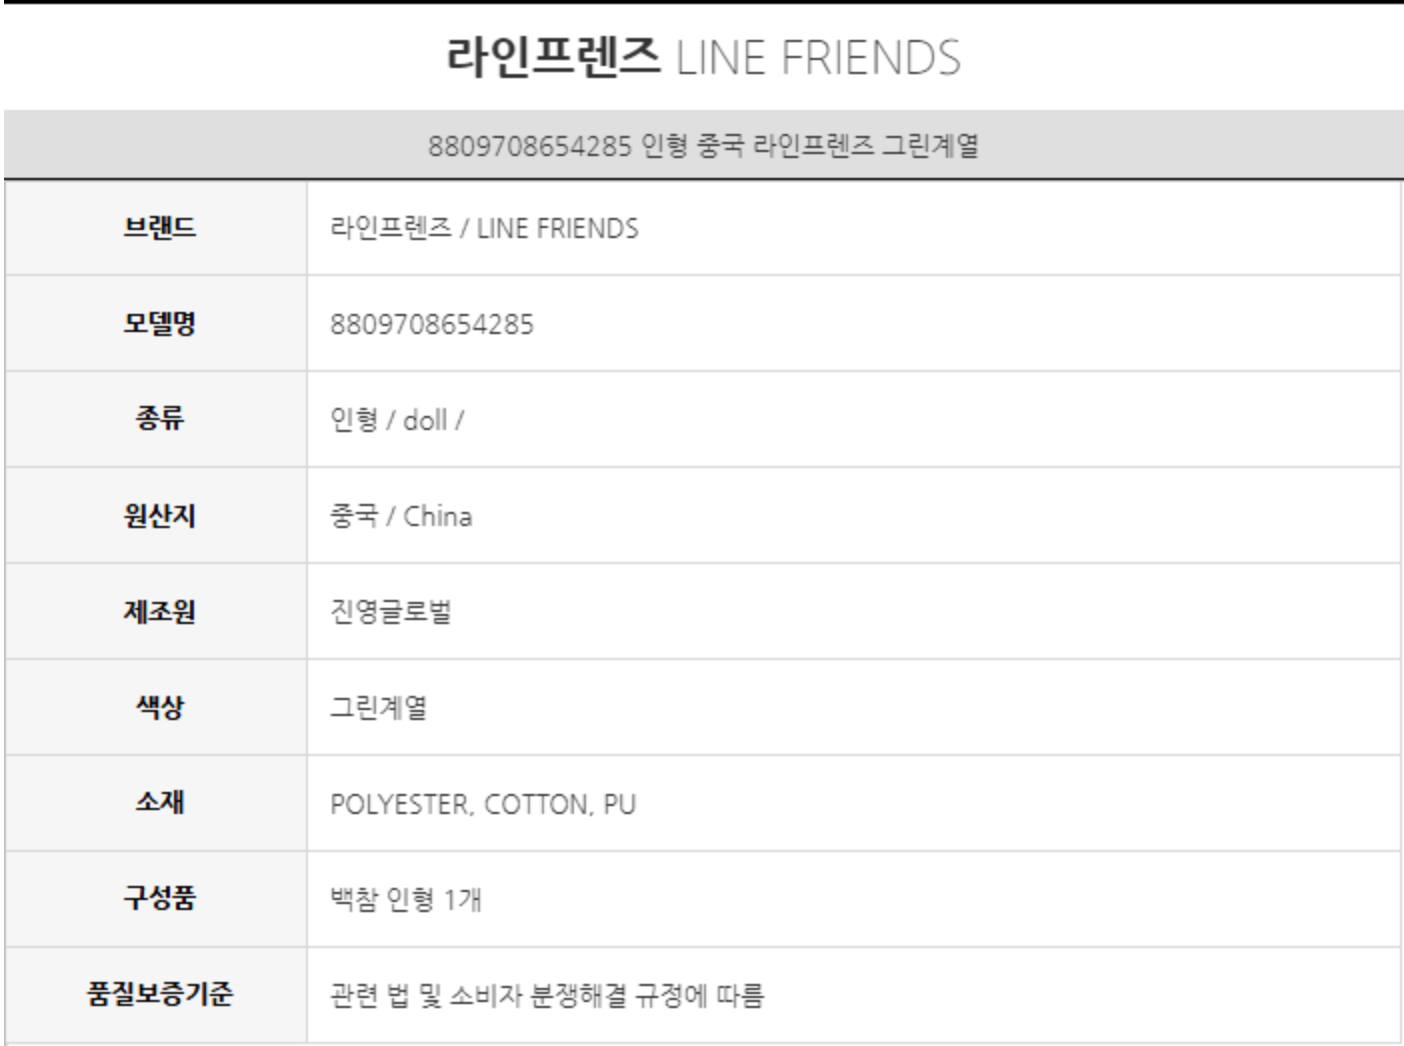The height and width of the screenshot is (1046, 1404).
Task: Click the 백참 인형 1개 value
Action: coord(406,900)
